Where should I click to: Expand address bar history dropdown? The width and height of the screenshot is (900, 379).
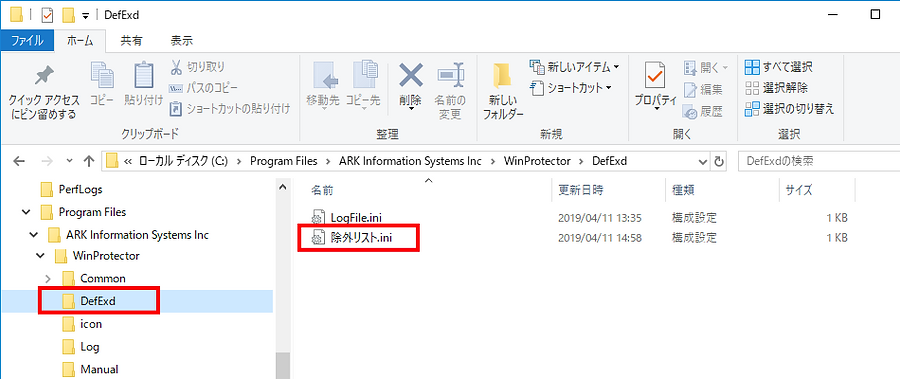click(x=704, y=162)
